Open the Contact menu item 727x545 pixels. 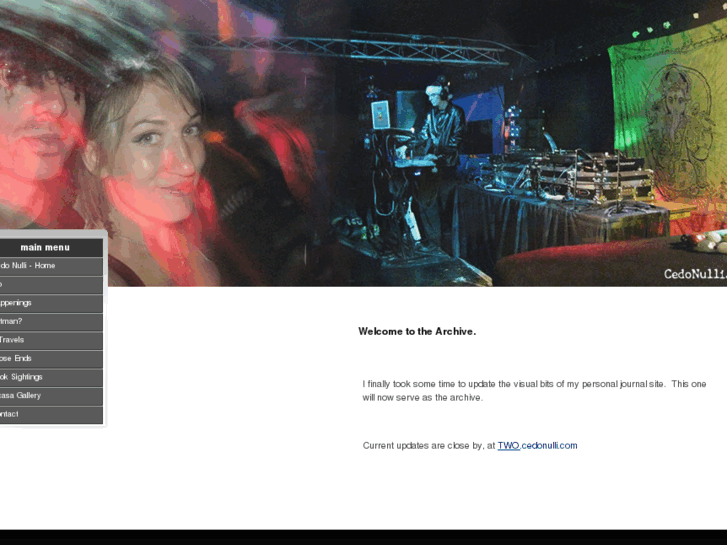pos(51,415)
